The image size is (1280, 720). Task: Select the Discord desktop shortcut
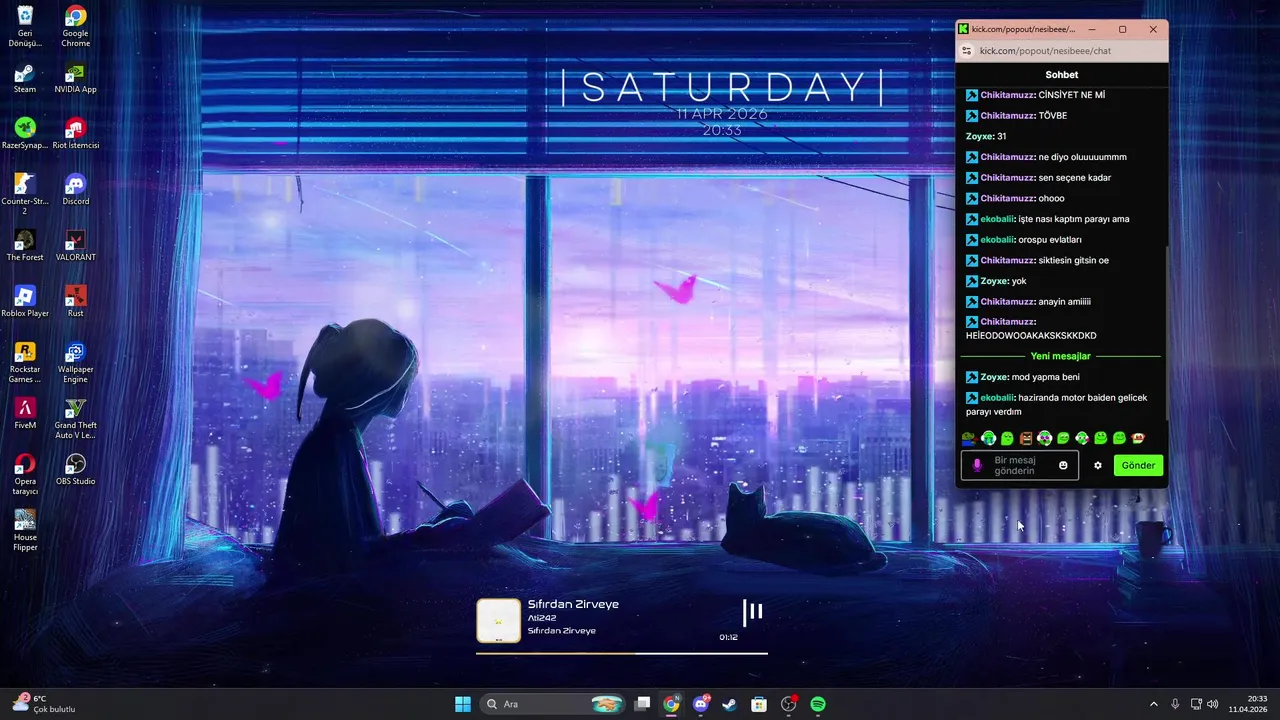75,190
